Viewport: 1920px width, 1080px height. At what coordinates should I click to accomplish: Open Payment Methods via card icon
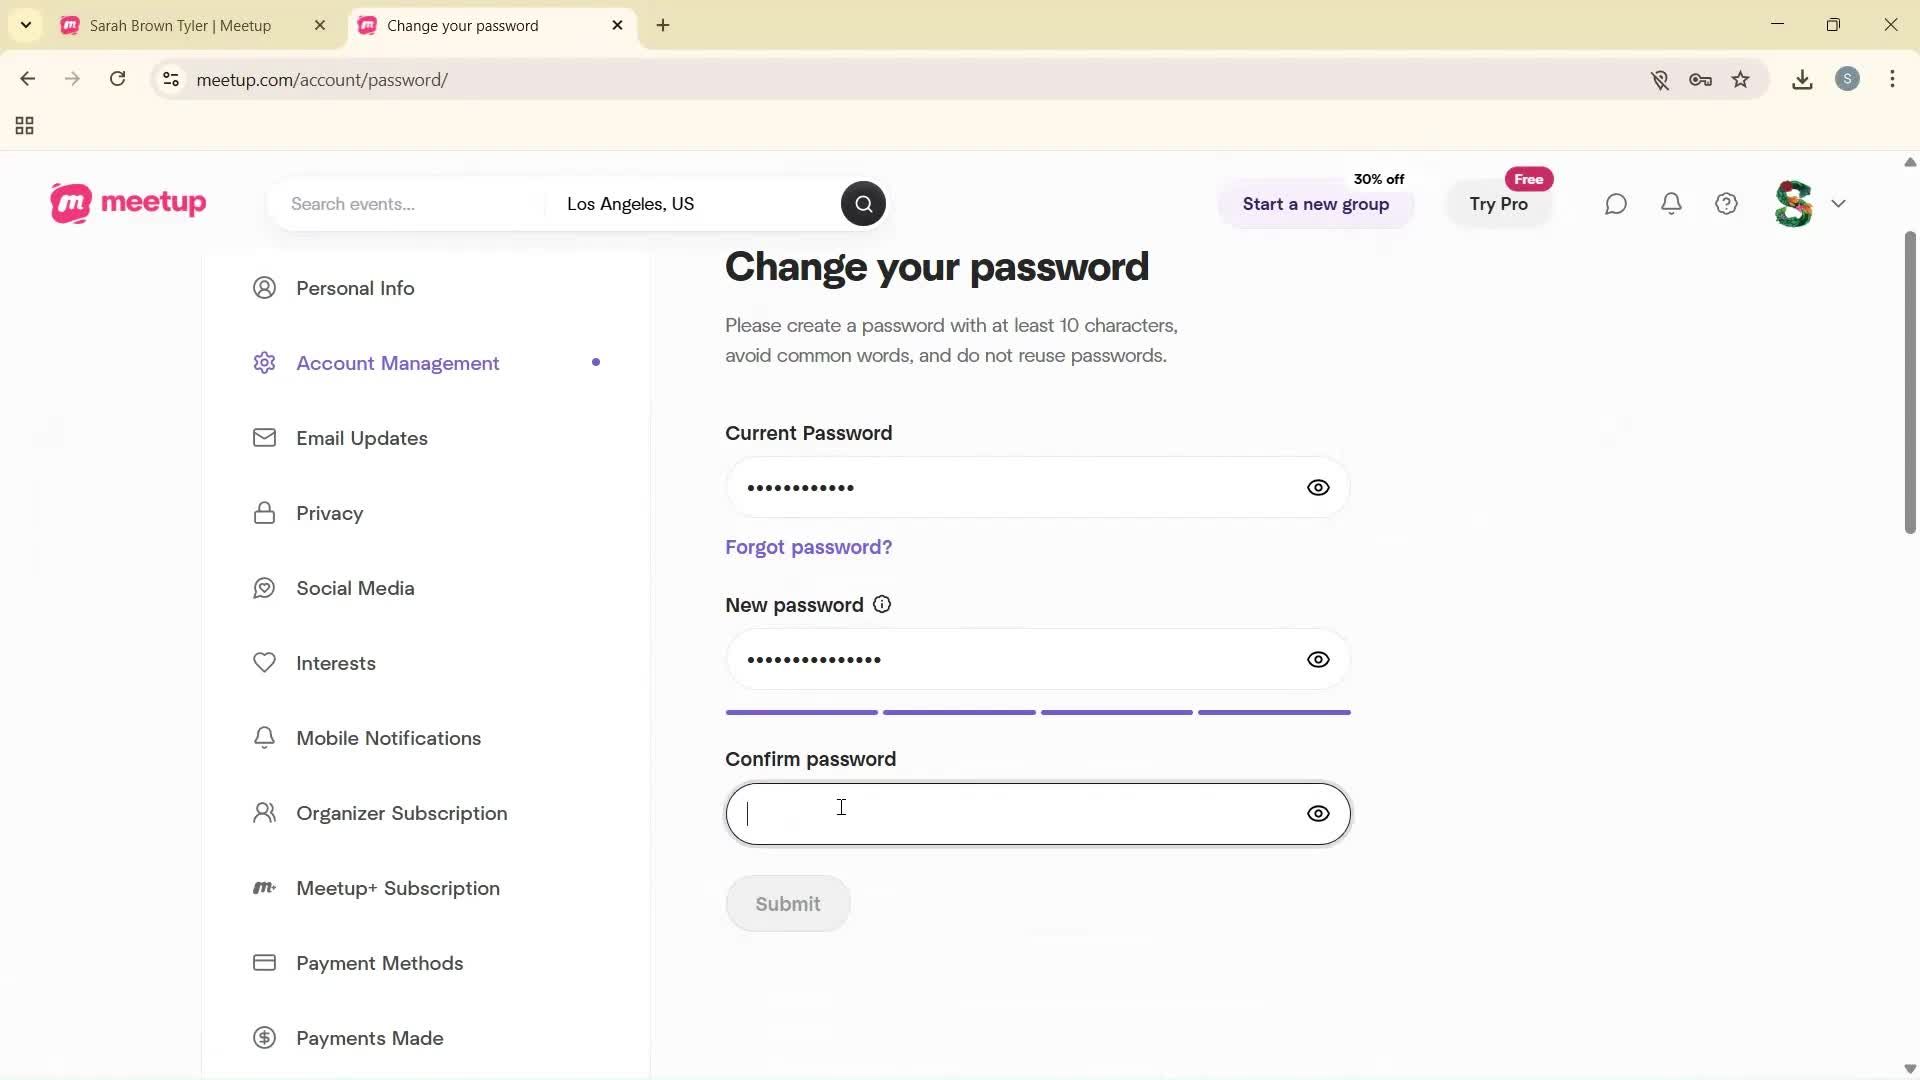[x=264, y=962]
